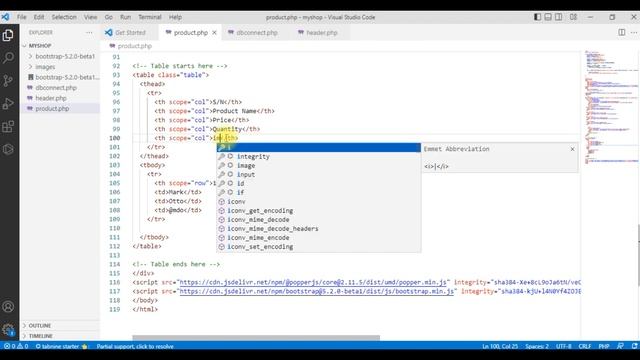
Task: Open Go menu
Action: pos(109,17)
